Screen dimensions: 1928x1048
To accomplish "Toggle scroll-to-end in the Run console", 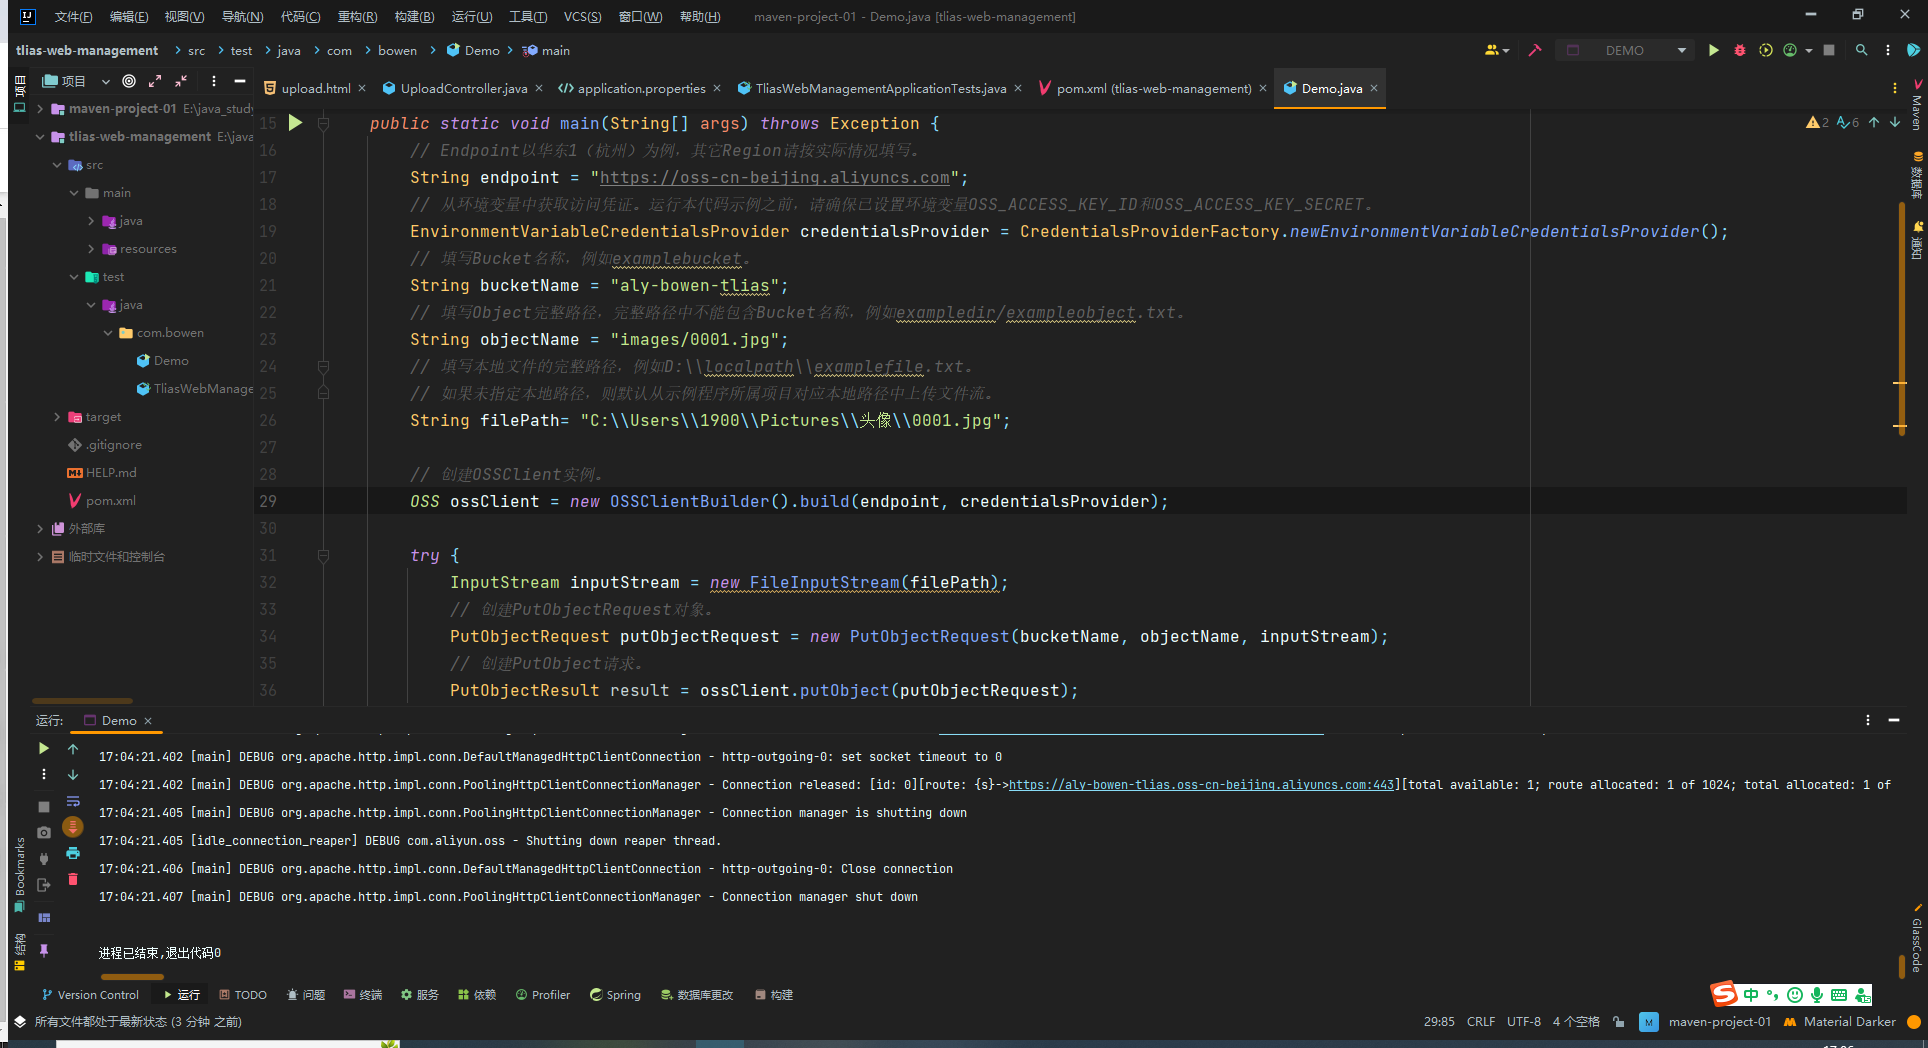I will (73, 827).
